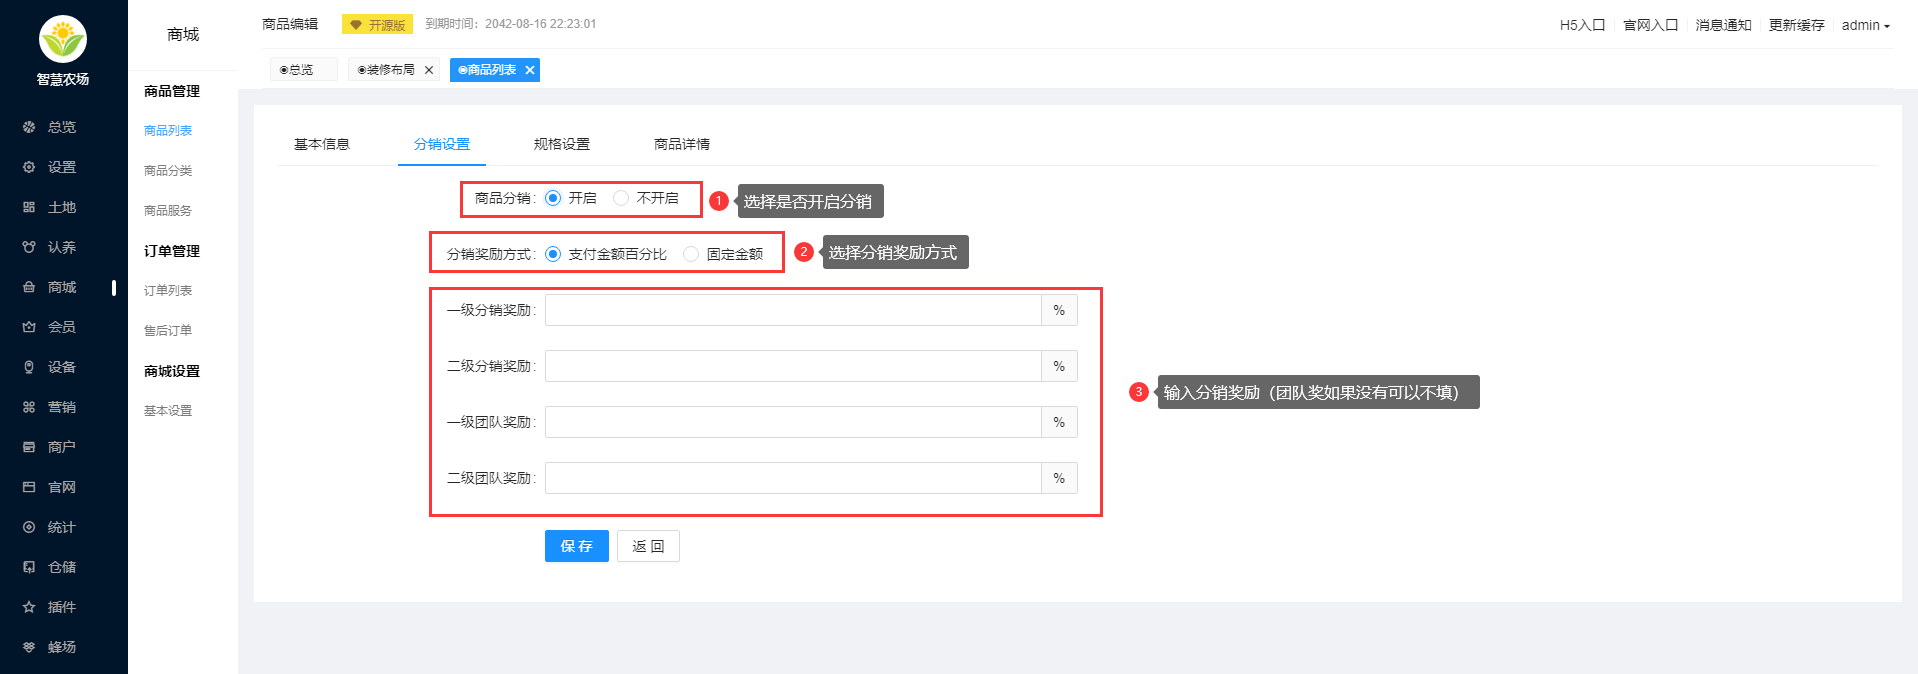
Task: Select 不开启 for 商品分销
Action: click(x=621, y=198)
